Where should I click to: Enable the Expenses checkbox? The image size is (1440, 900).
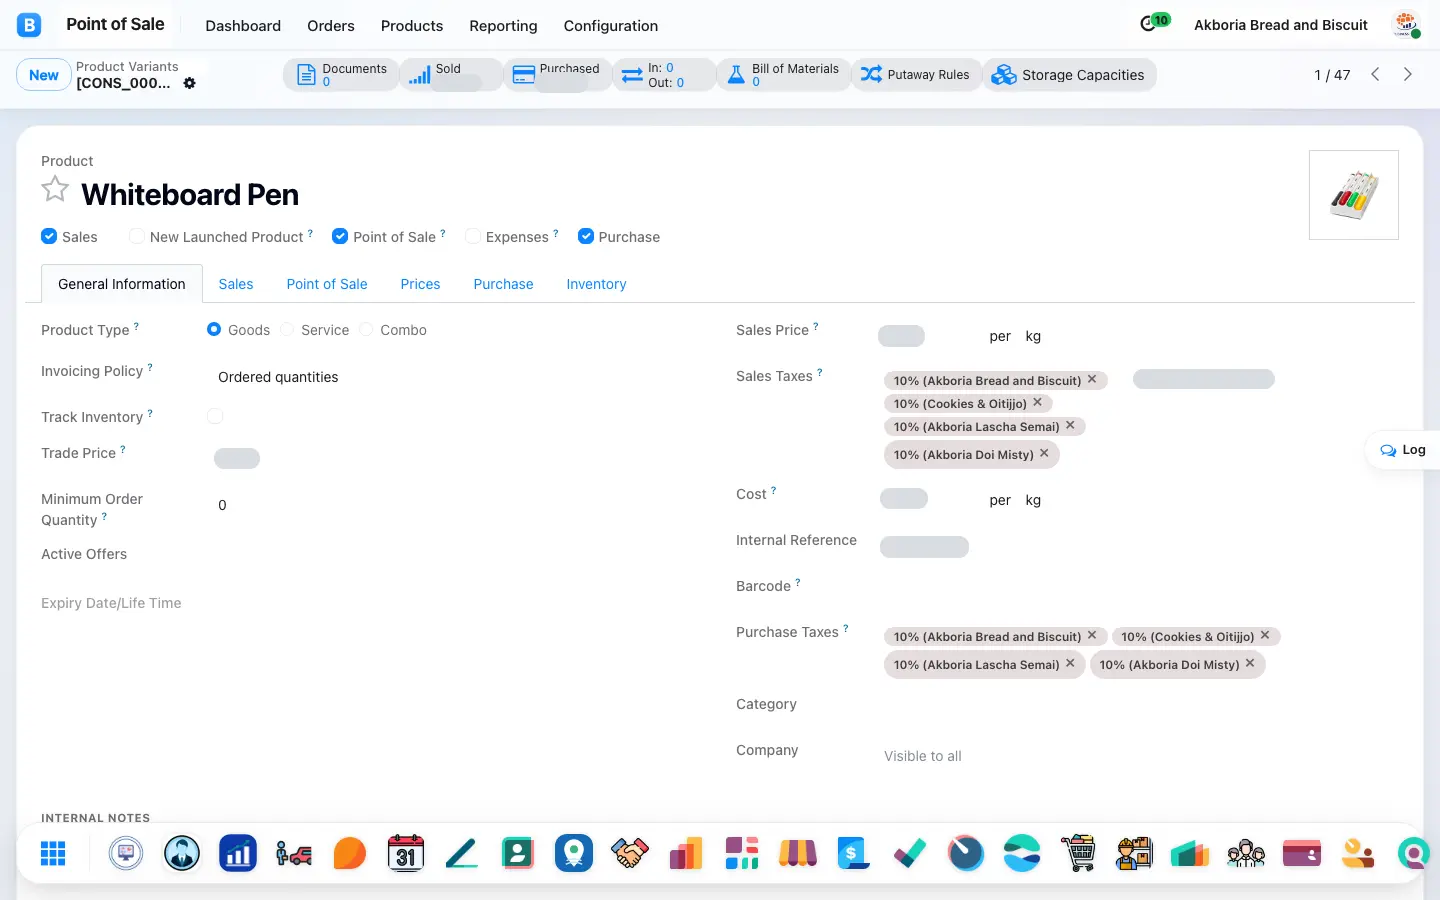(473, 236)
